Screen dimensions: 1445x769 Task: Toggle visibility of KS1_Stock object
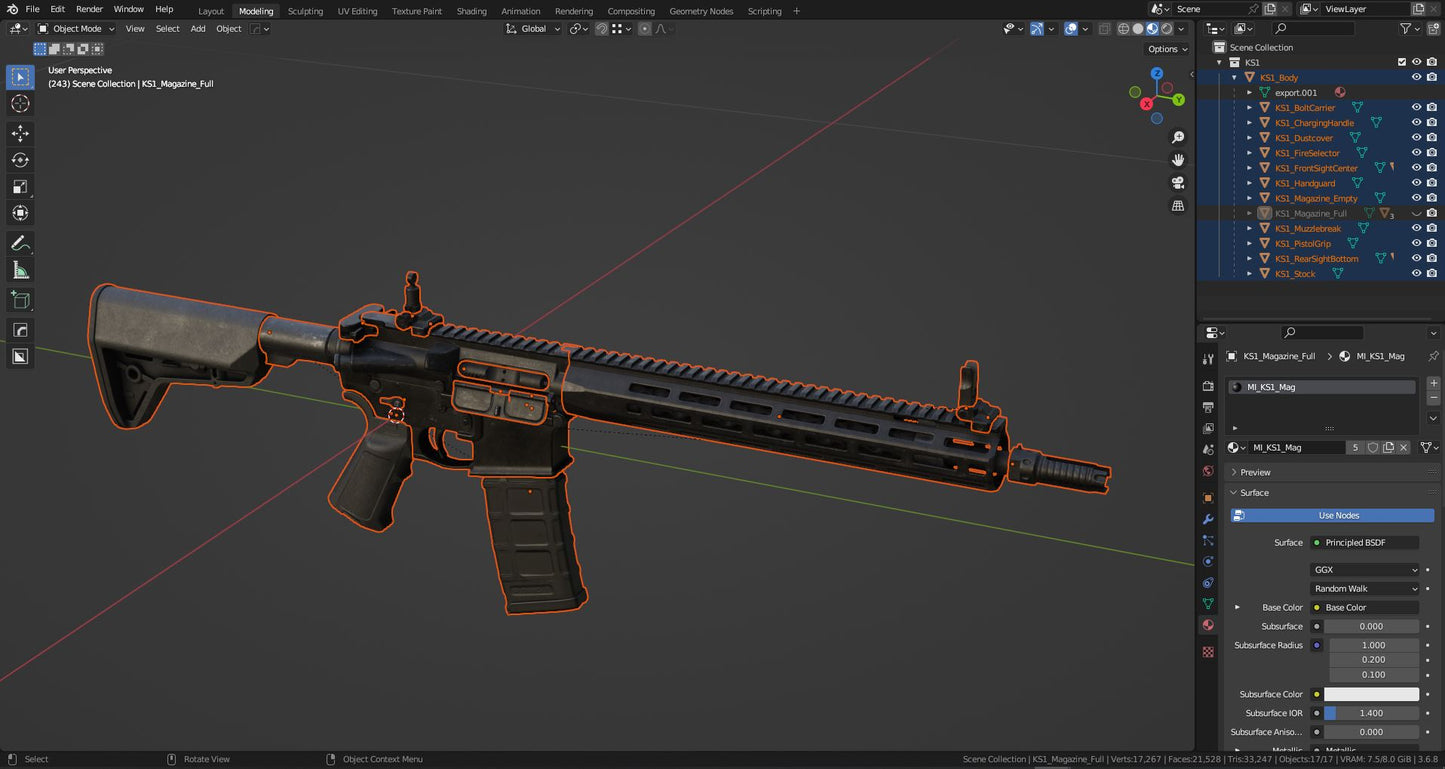[1416, 274]
